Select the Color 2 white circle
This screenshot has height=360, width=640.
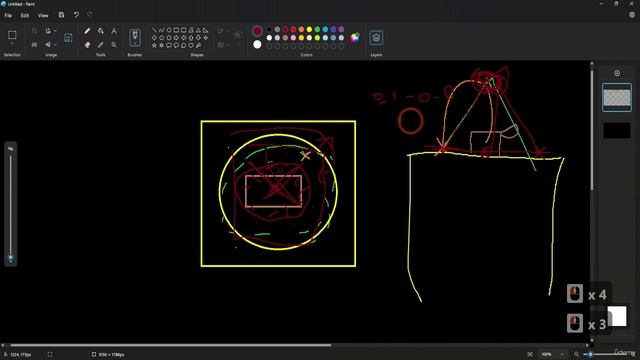[257, 44]
